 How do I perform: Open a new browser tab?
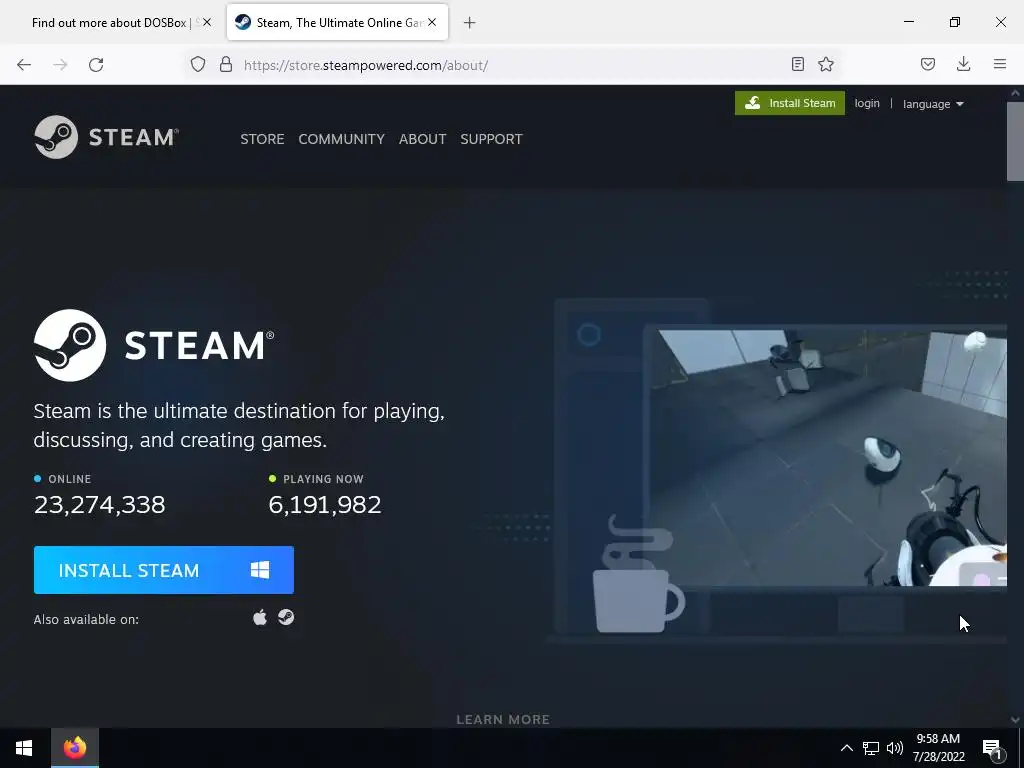pos(470,23)
